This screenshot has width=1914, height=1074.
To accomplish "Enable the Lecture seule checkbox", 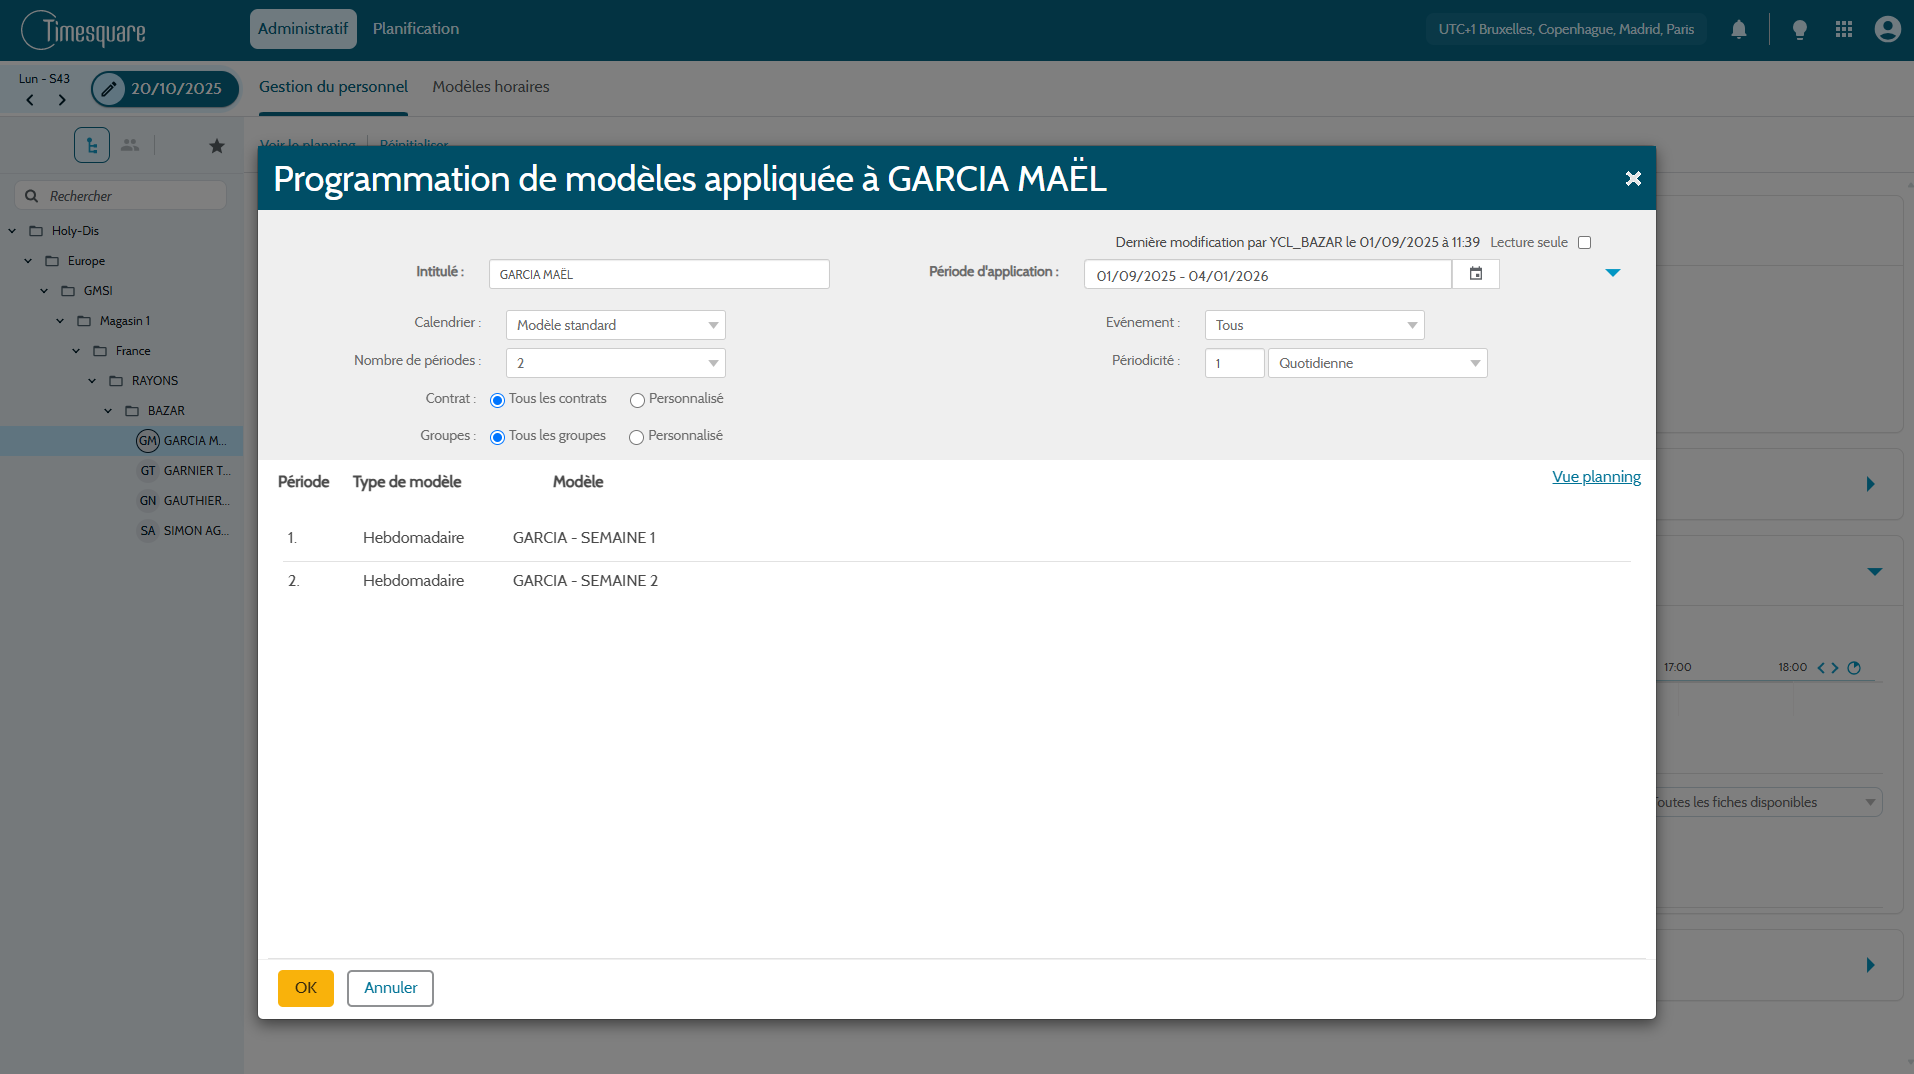I will pos(1584,242).
